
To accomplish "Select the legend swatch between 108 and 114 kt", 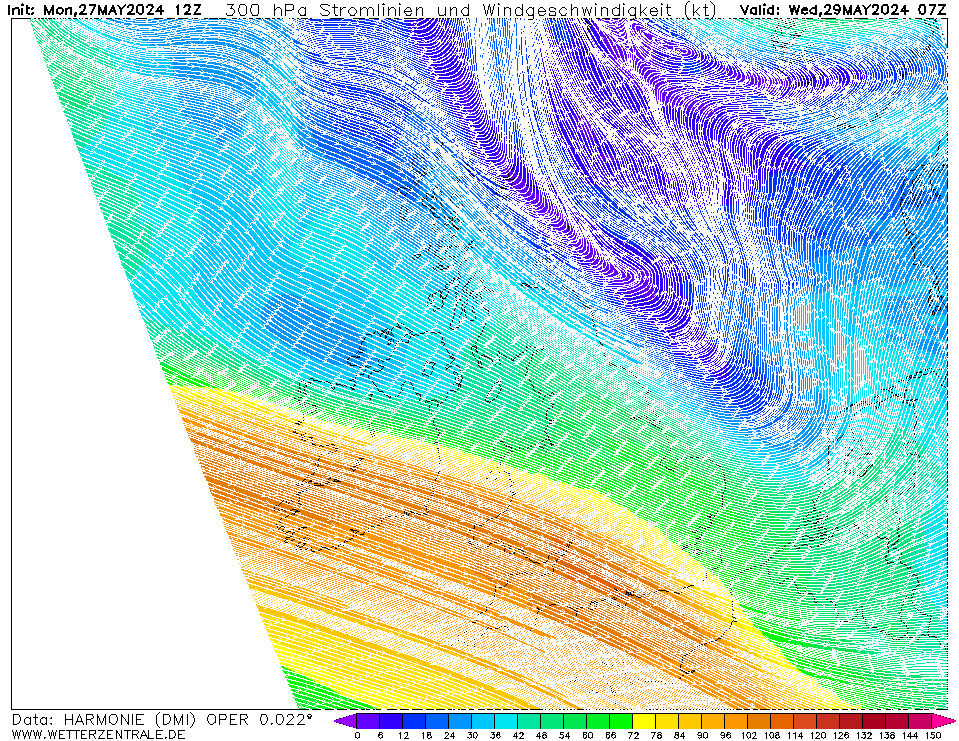I will coord(783,721).
